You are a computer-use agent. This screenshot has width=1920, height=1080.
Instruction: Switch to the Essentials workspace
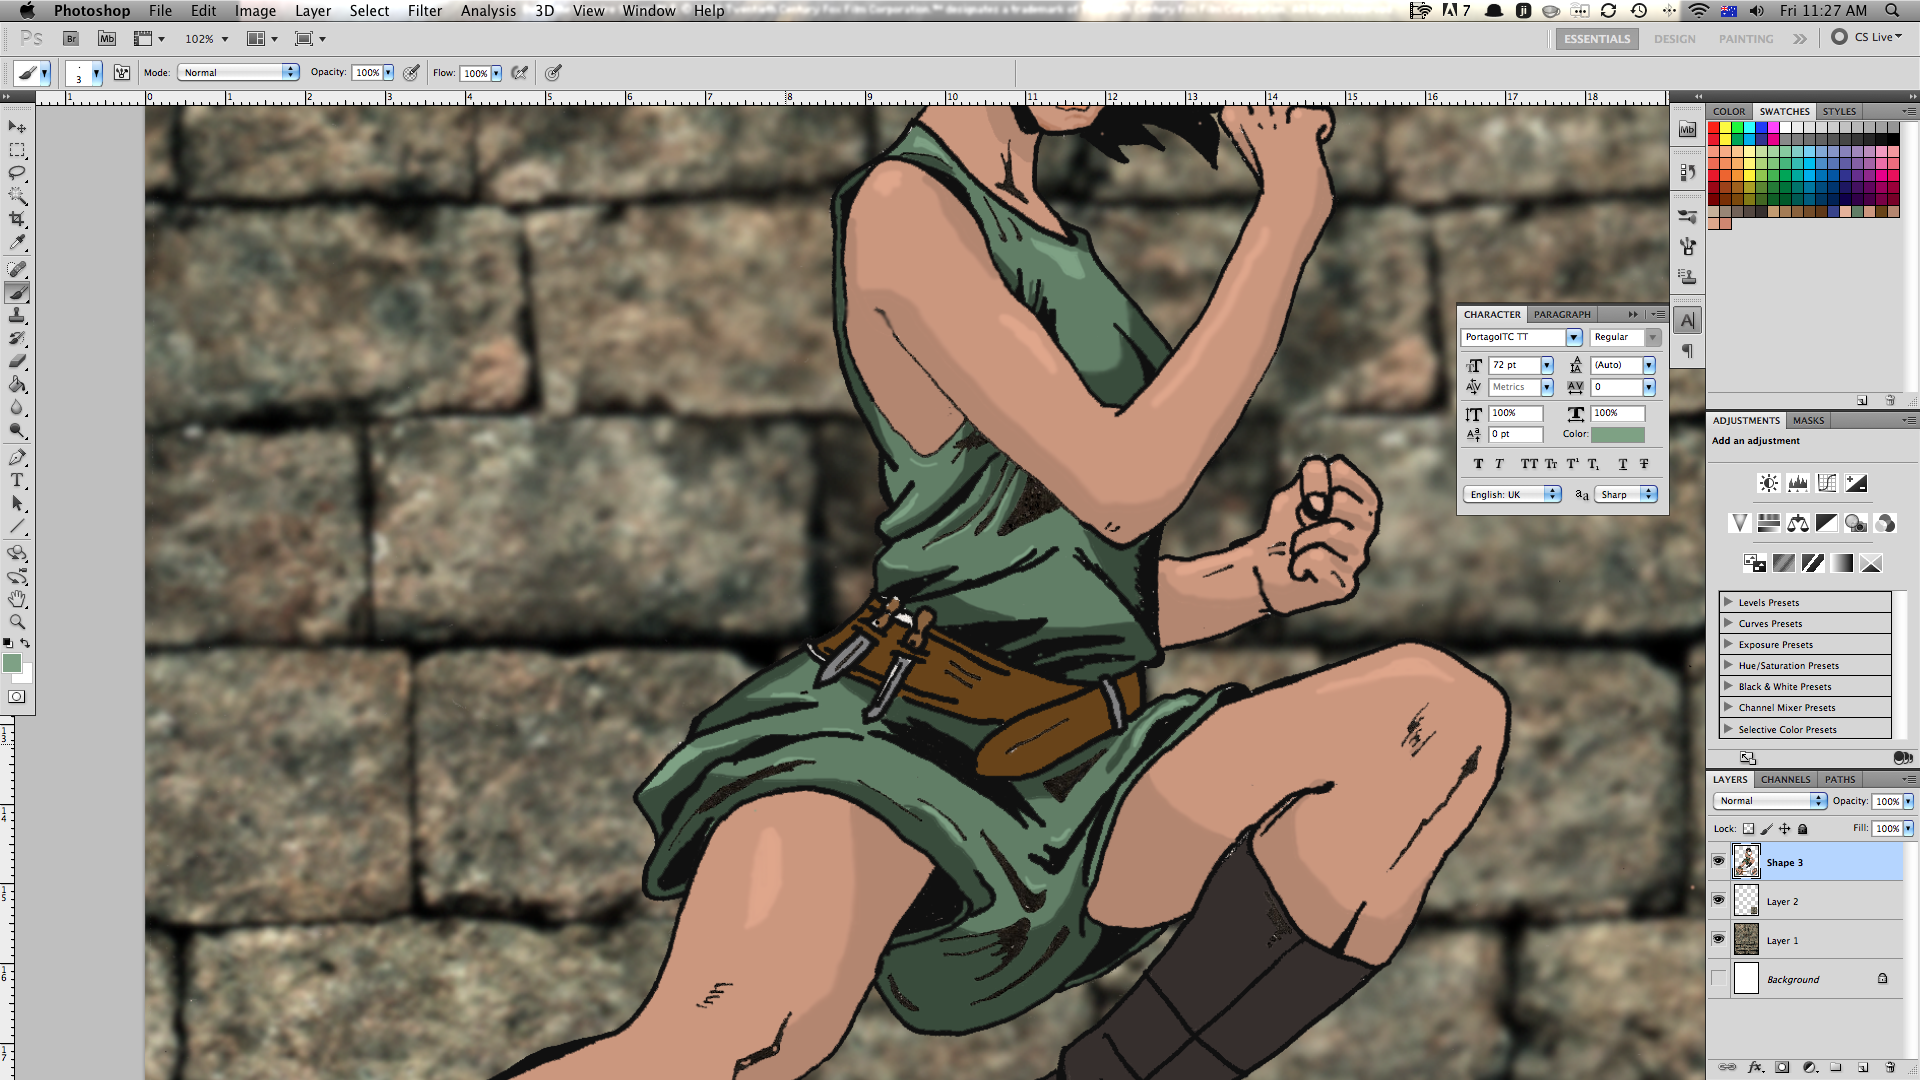click(1597, 39)
